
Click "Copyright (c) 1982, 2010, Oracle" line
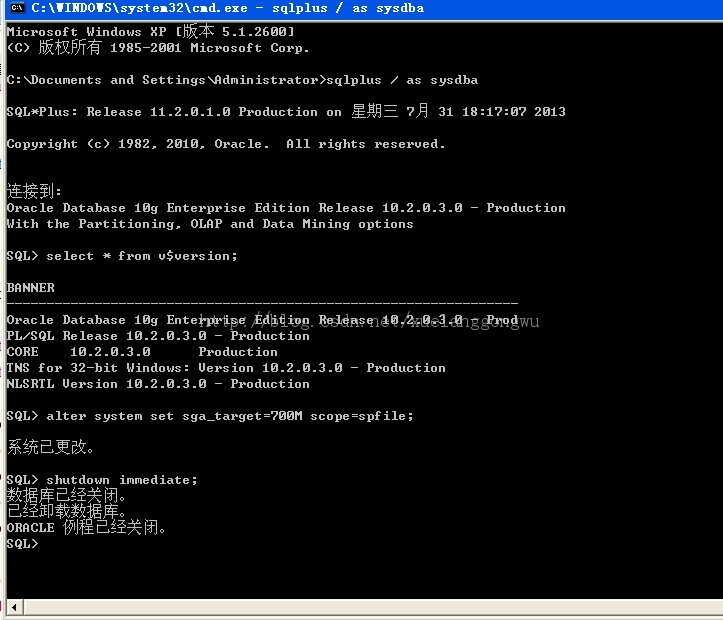(226, 144)
